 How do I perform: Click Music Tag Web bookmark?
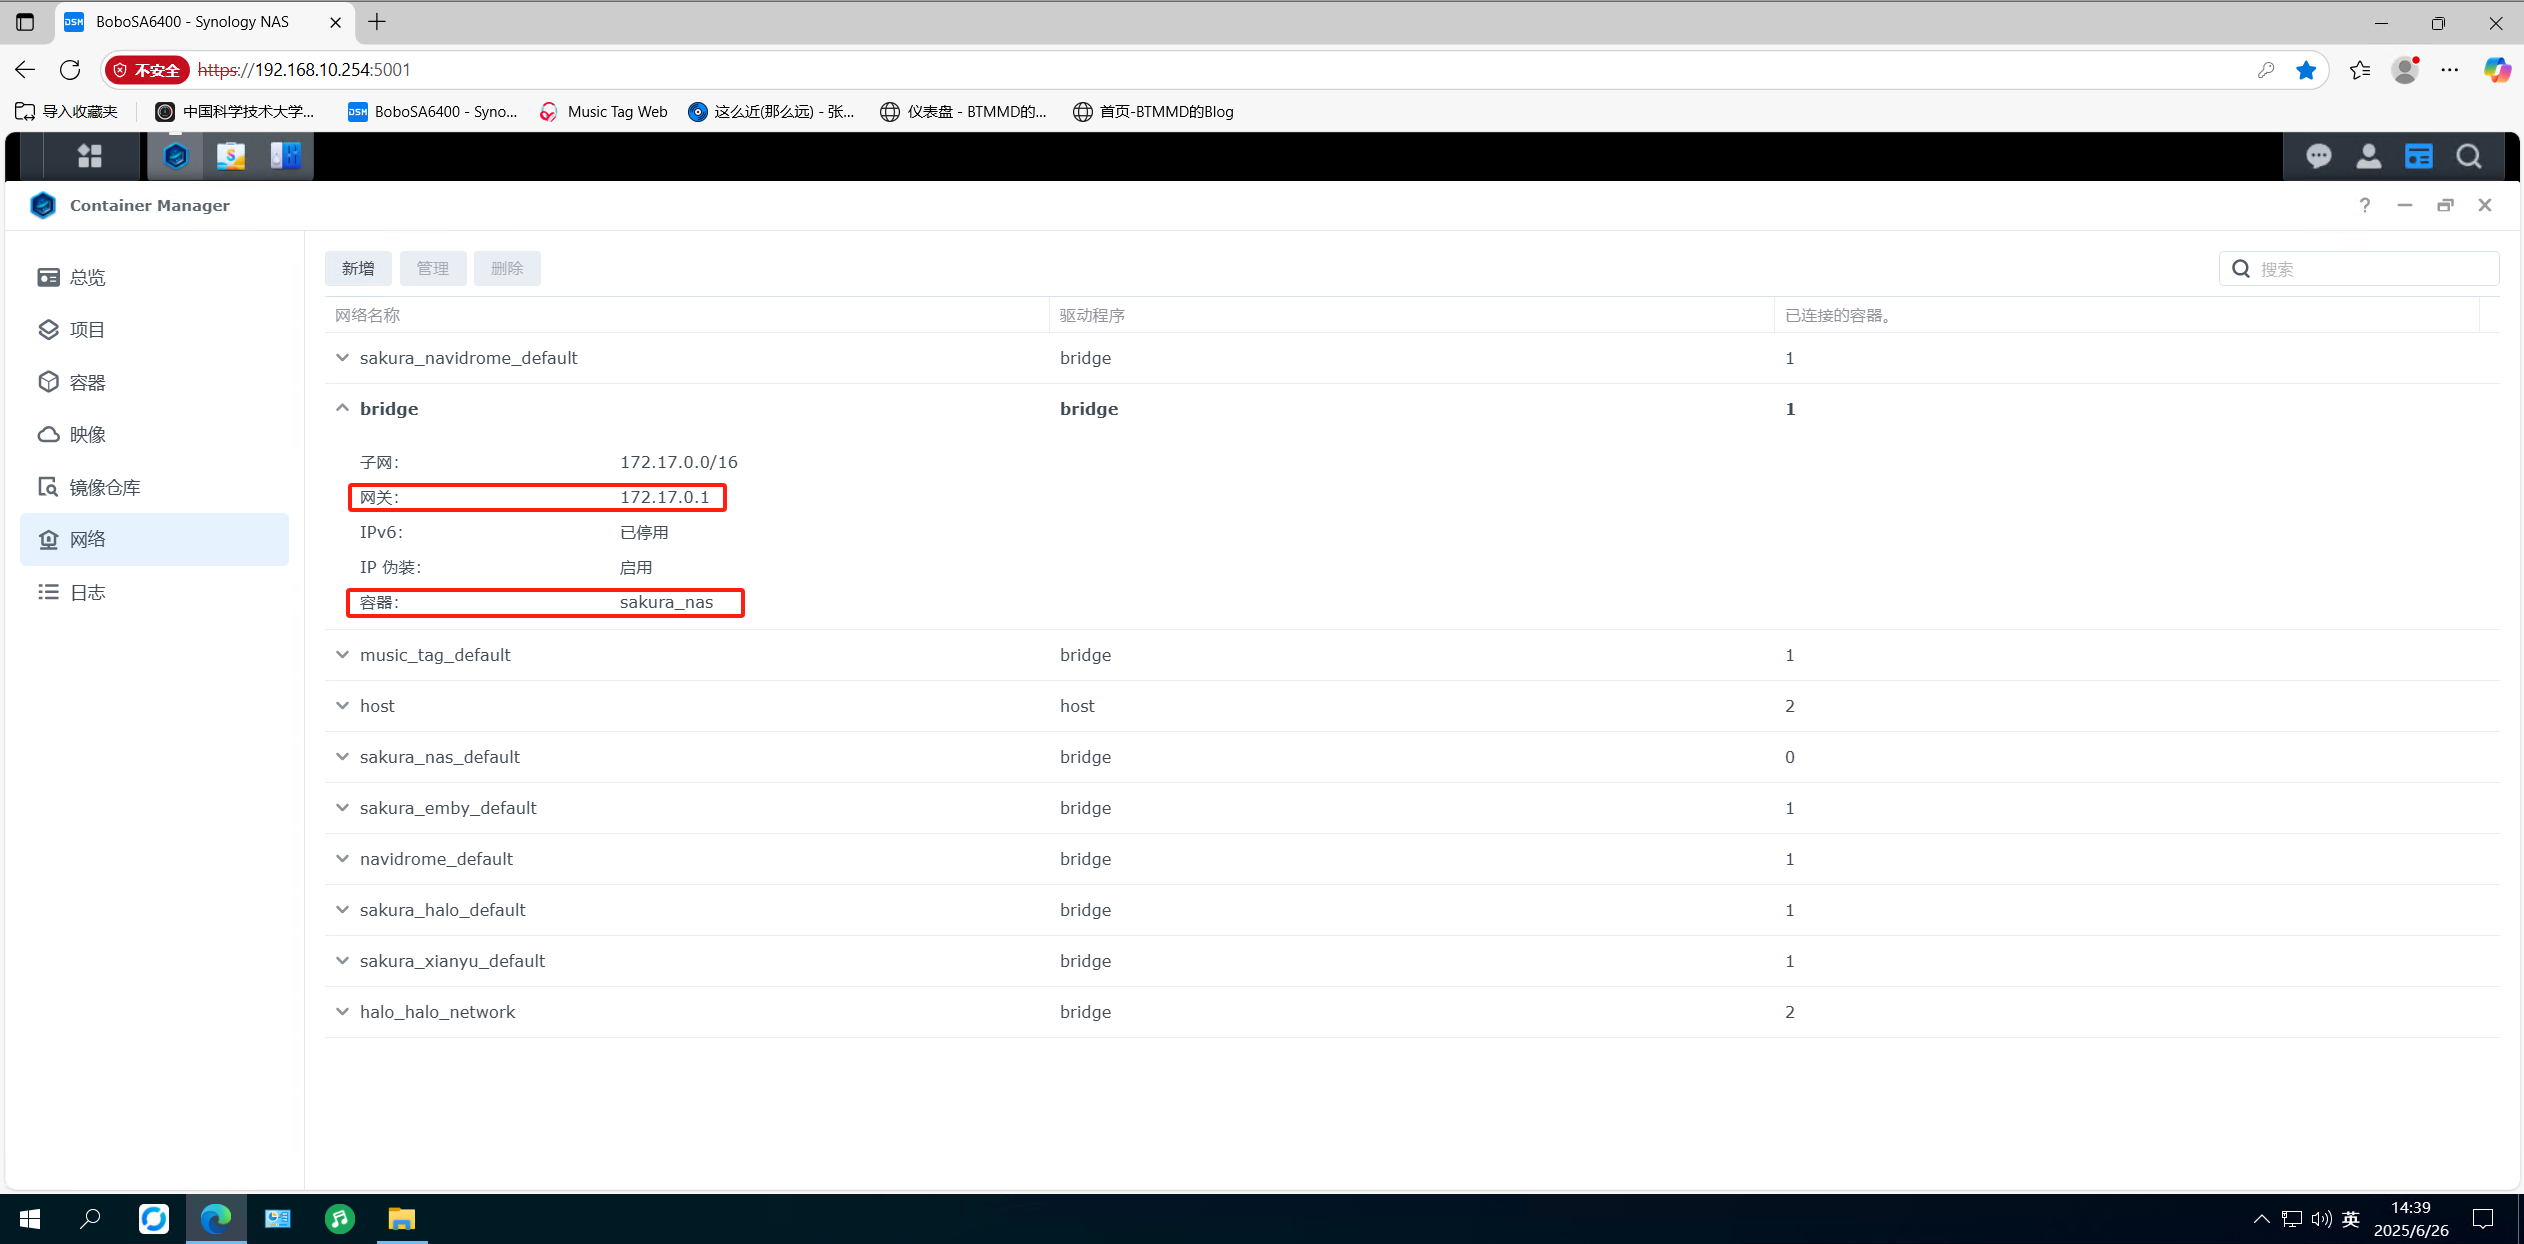pyautogui.click(x=604, y=112)
